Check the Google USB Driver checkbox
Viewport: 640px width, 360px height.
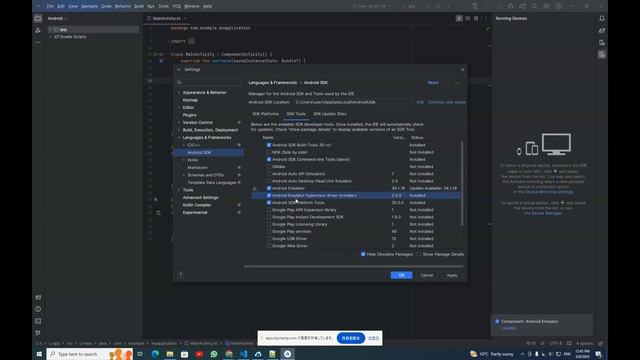269,239
